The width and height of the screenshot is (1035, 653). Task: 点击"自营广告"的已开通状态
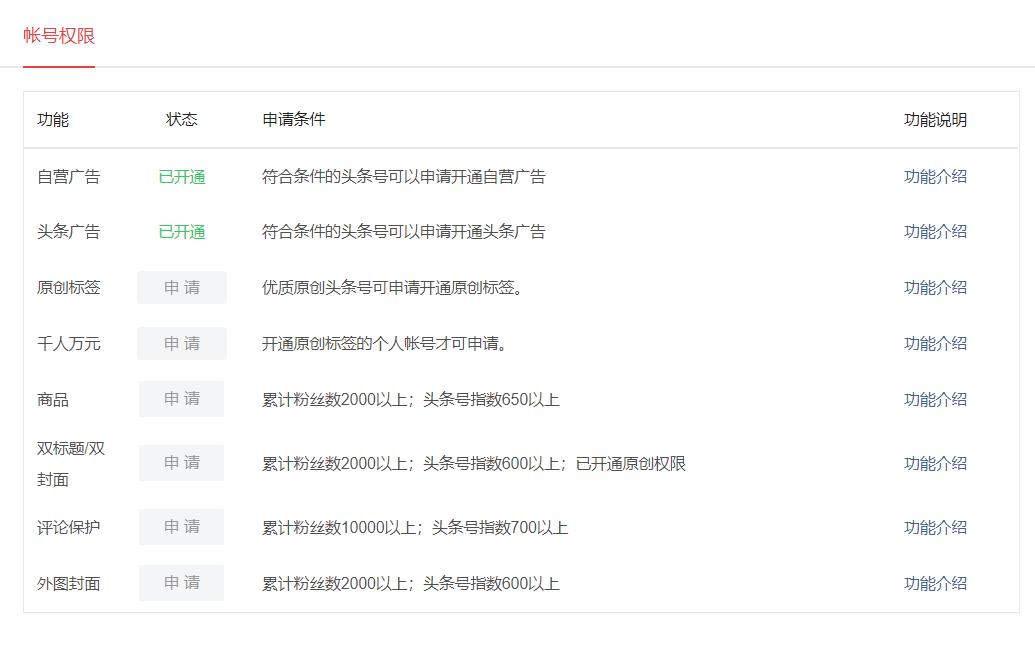pos(181,175)
